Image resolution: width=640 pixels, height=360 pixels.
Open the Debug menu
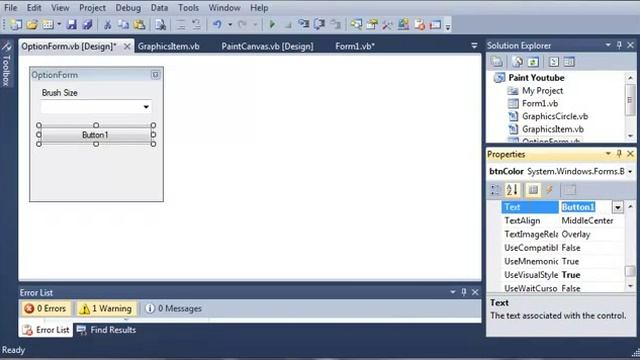coord(128,8)
